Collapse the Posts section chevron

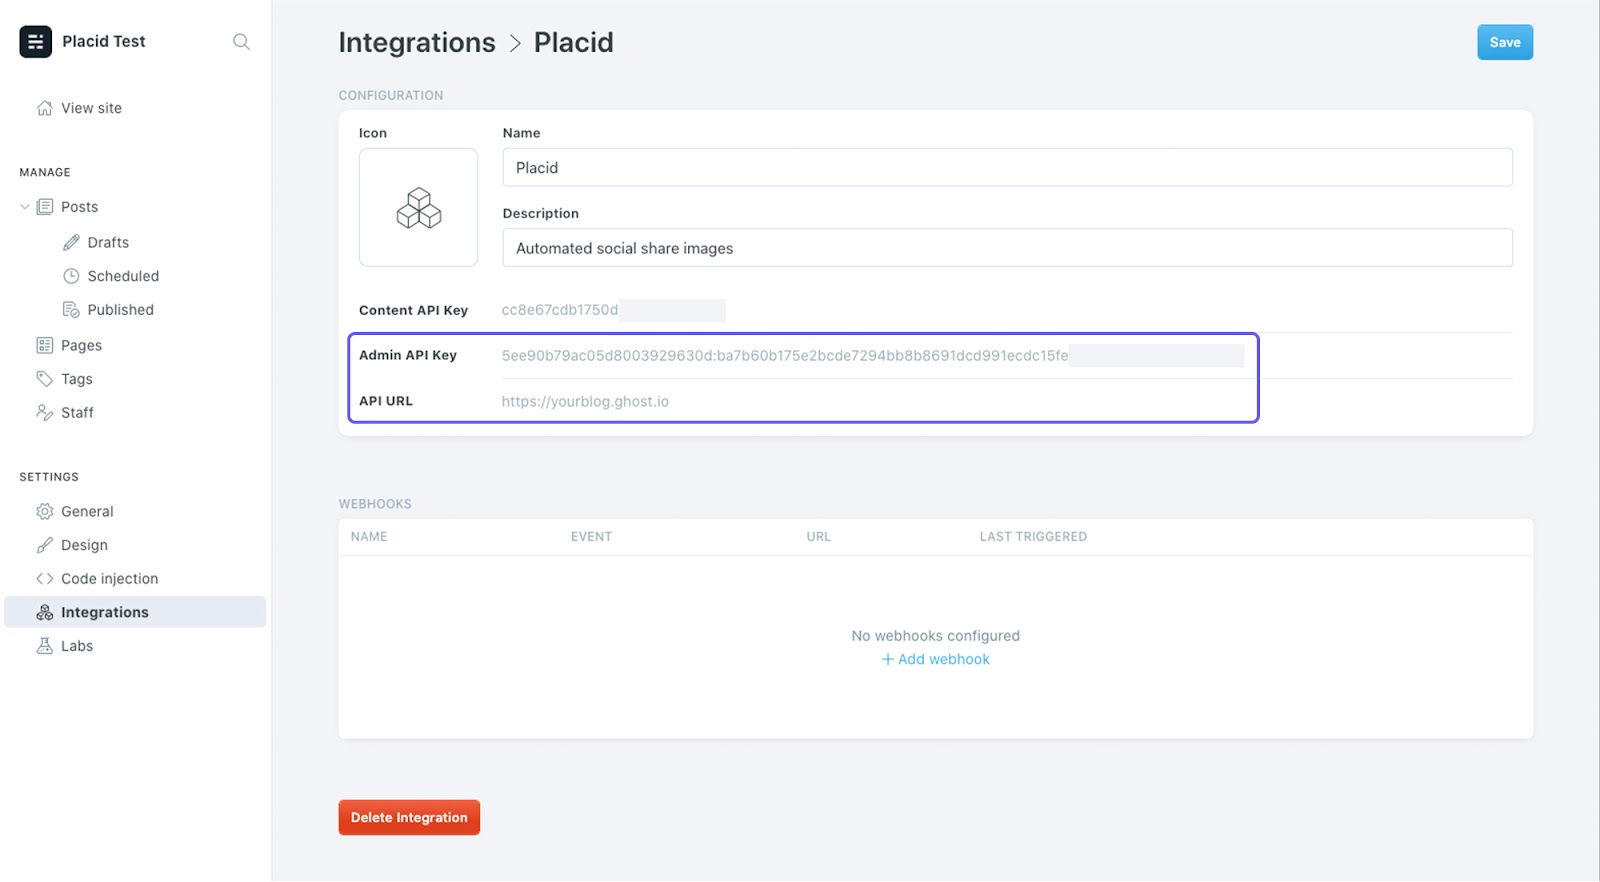[25, 207]
